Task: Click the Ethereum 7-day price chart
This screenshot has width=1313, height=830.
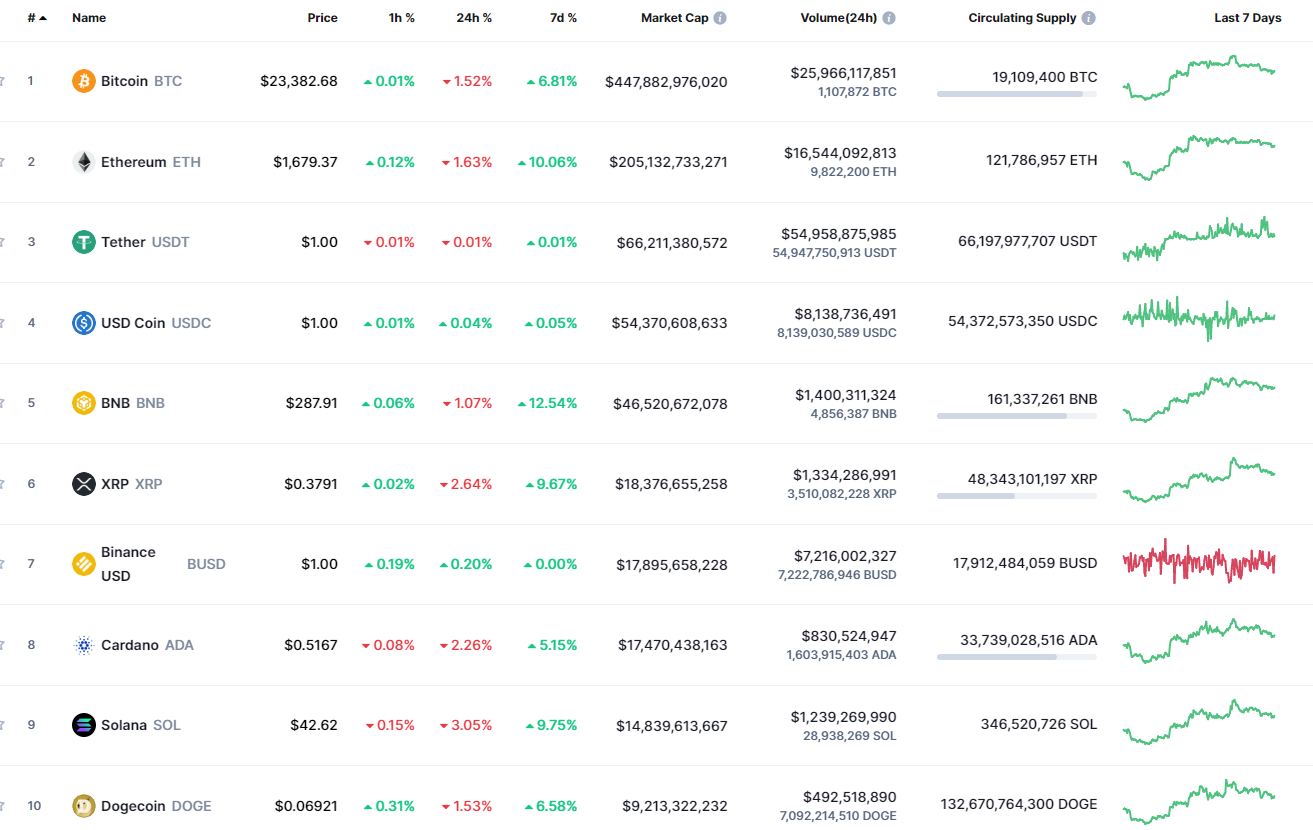Action: [x=1199, y=161]
